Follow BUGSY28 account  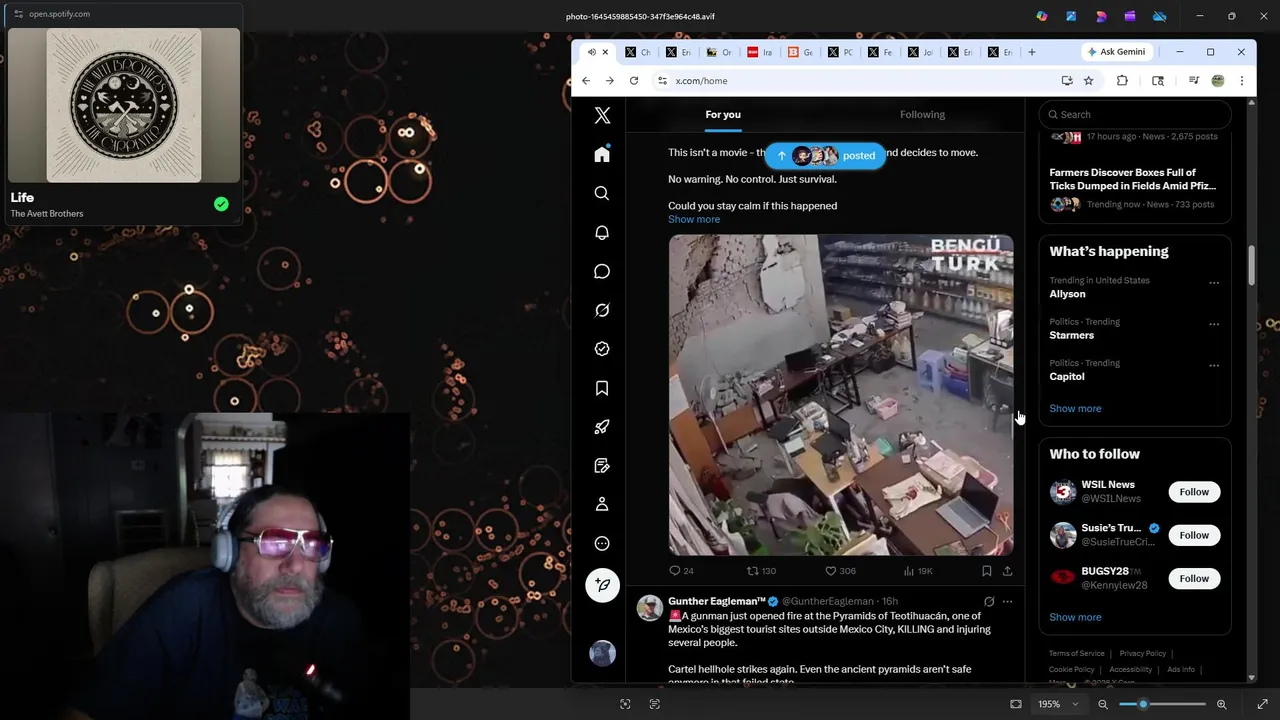[x=1194, y=578]
